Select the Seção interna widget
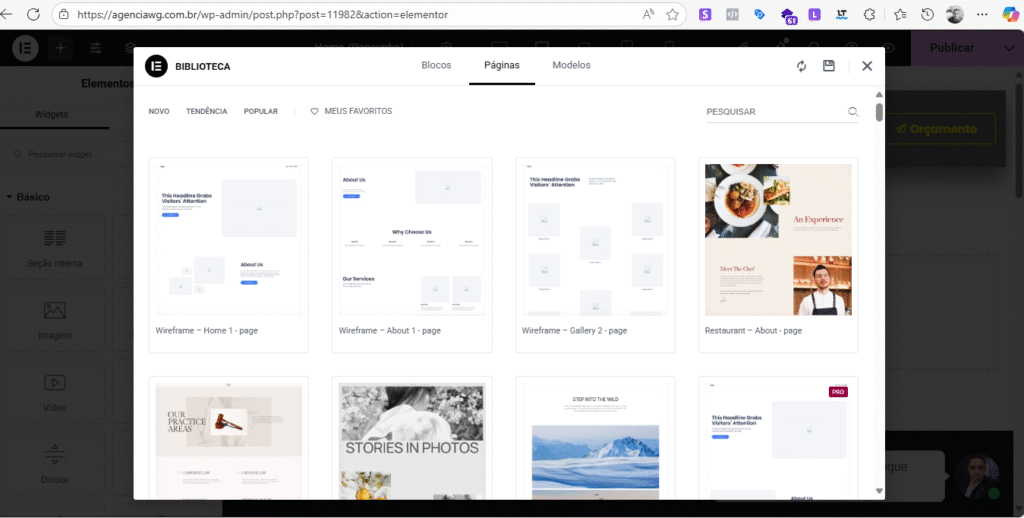Viewport: 1024px width, 518px height. point(55,248)
